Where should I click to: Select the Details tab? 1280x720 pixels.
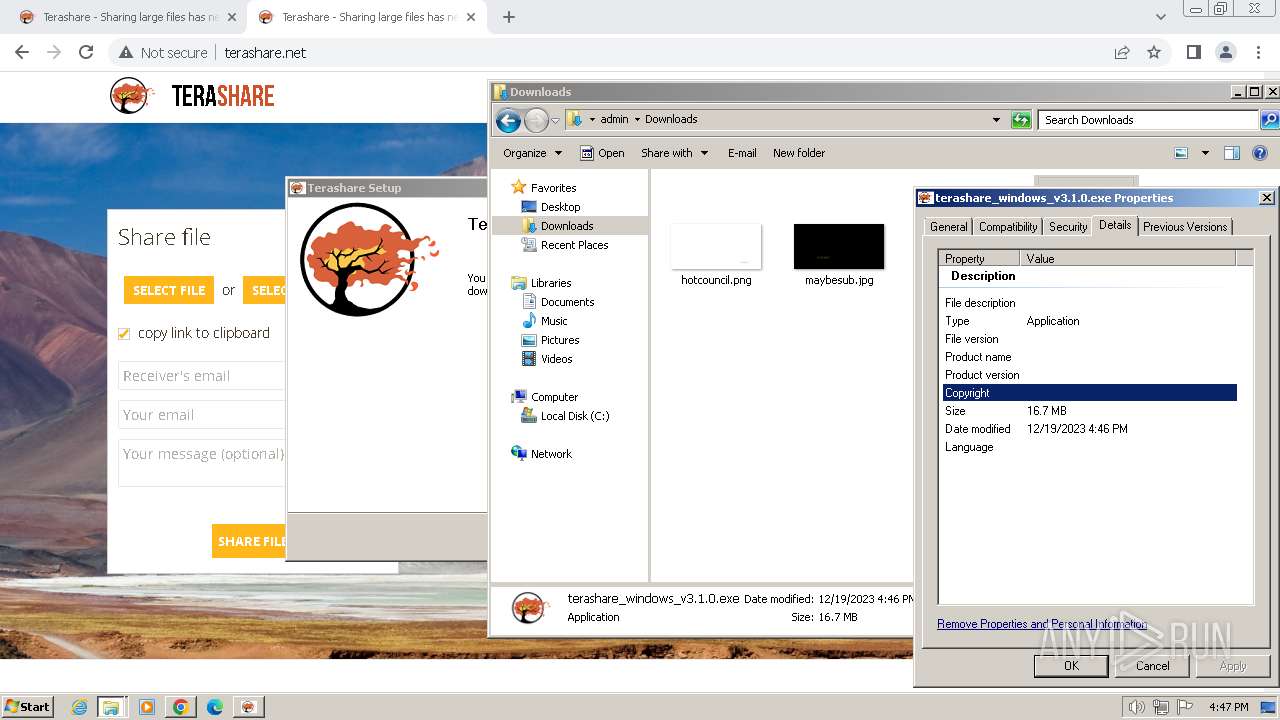pos(1115,225)
